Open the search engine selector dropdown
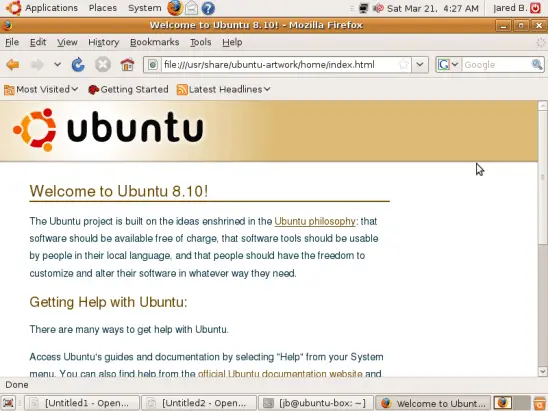The width and height of the screenshot is (548, 411). (448, 65)
